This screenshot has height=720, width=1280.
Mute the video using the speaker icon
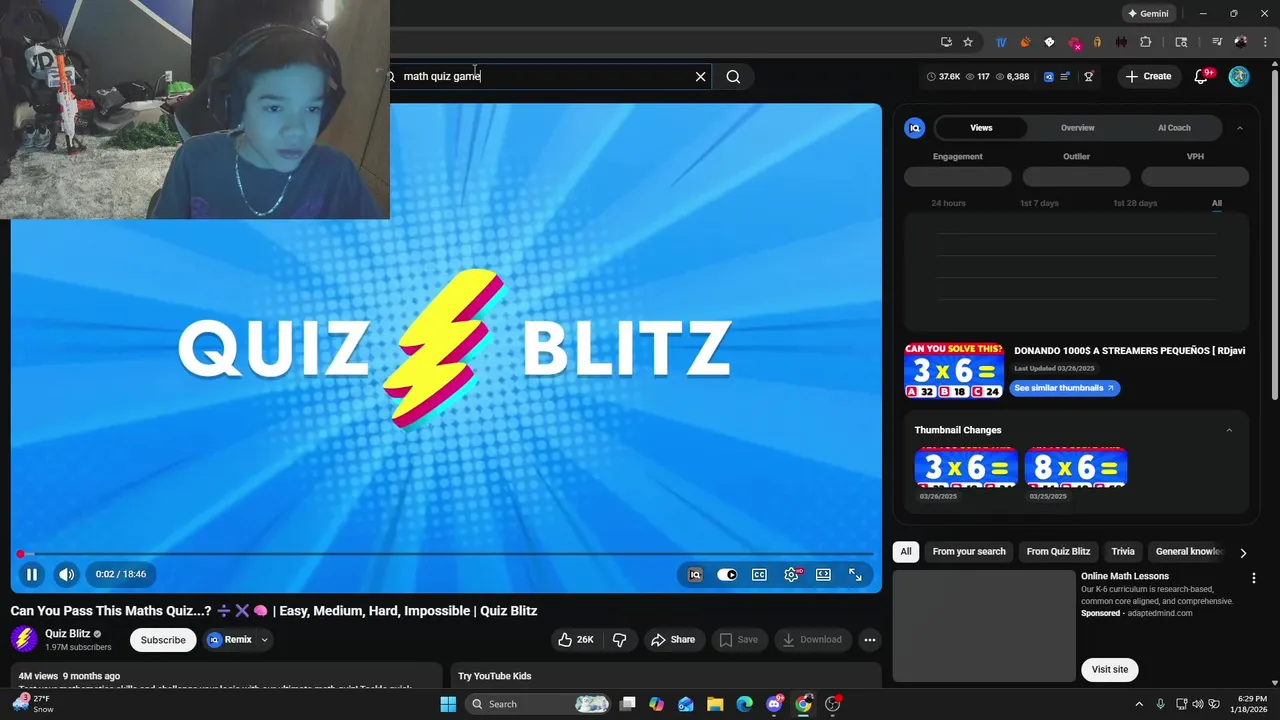[x=66, y=574]
